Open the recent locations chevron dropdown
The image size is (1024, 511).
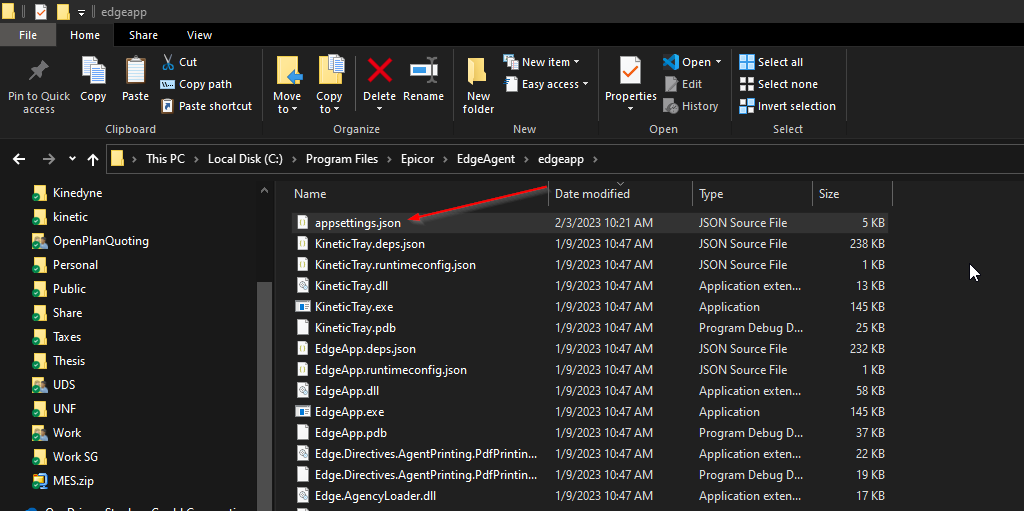(72, 159)
